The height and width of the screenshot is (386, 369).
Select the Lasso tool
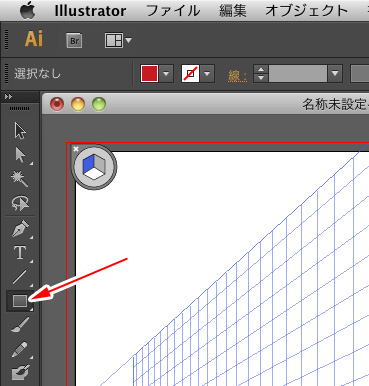click(20, 203)
